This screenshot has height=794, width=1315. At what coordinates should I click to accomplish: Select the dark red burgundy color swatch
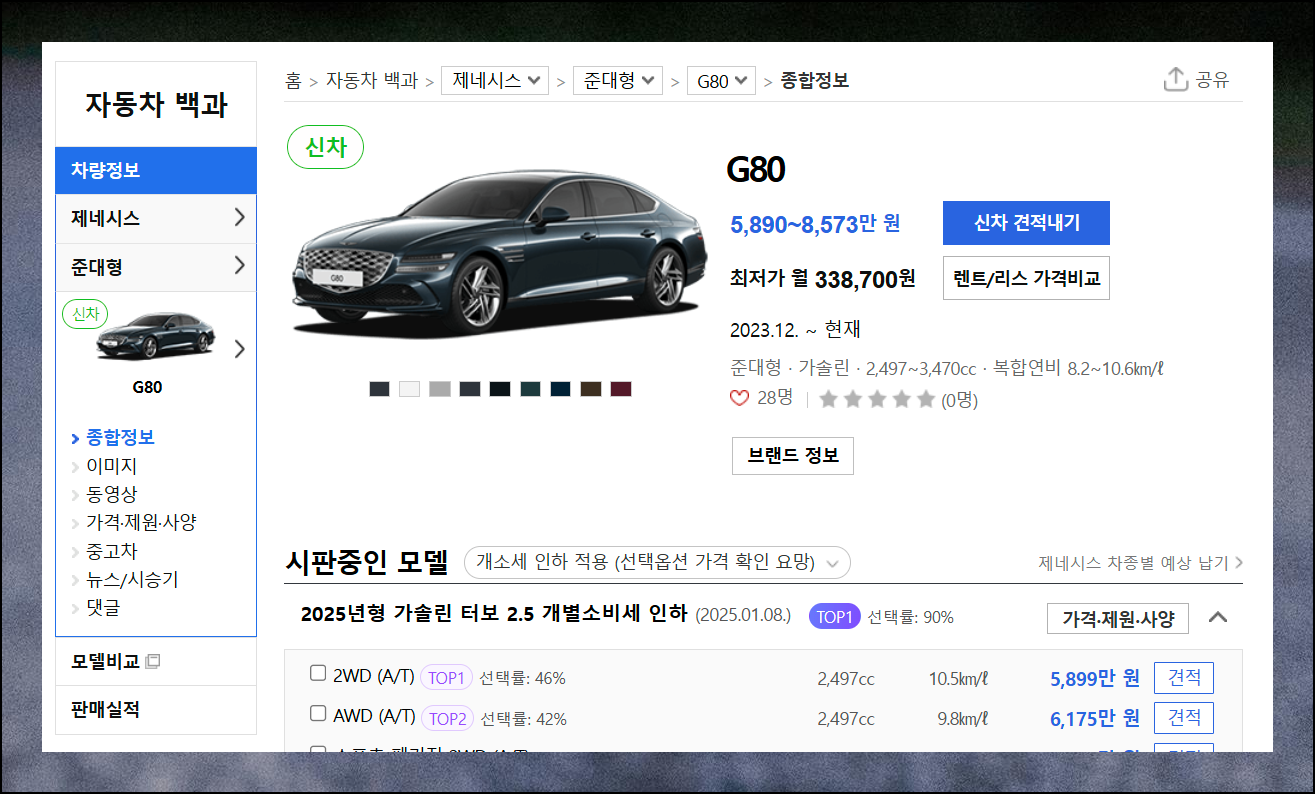point(621,389)
